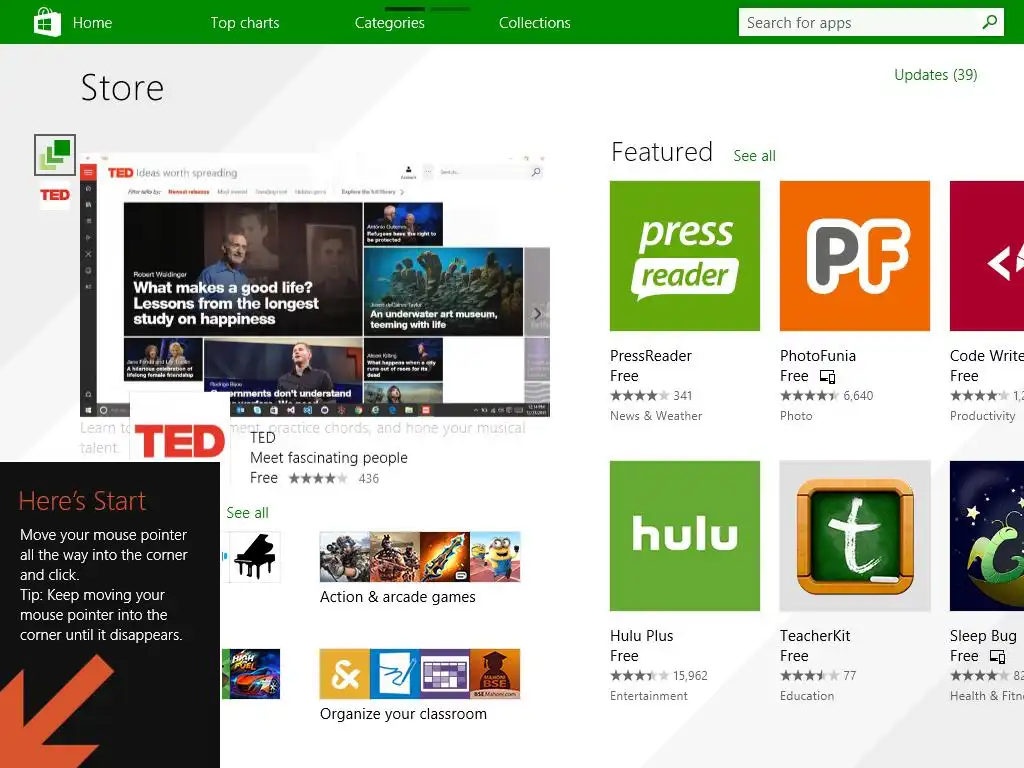Open the PressReader app tile
Image resolution: width=1024 pixels, height=768 pixels.
coord(684,256)
